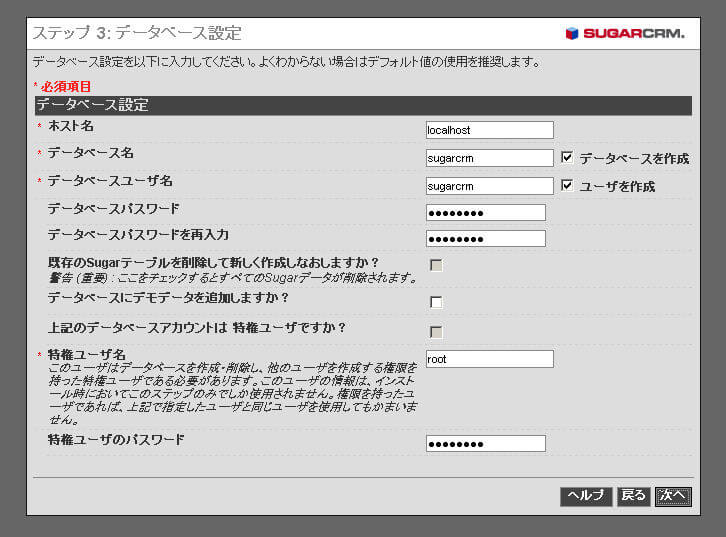Image resolution: width=726 pixels, height=537 pixels.
Task: Check the add demo data checkbox
Action: click(436, 302)
